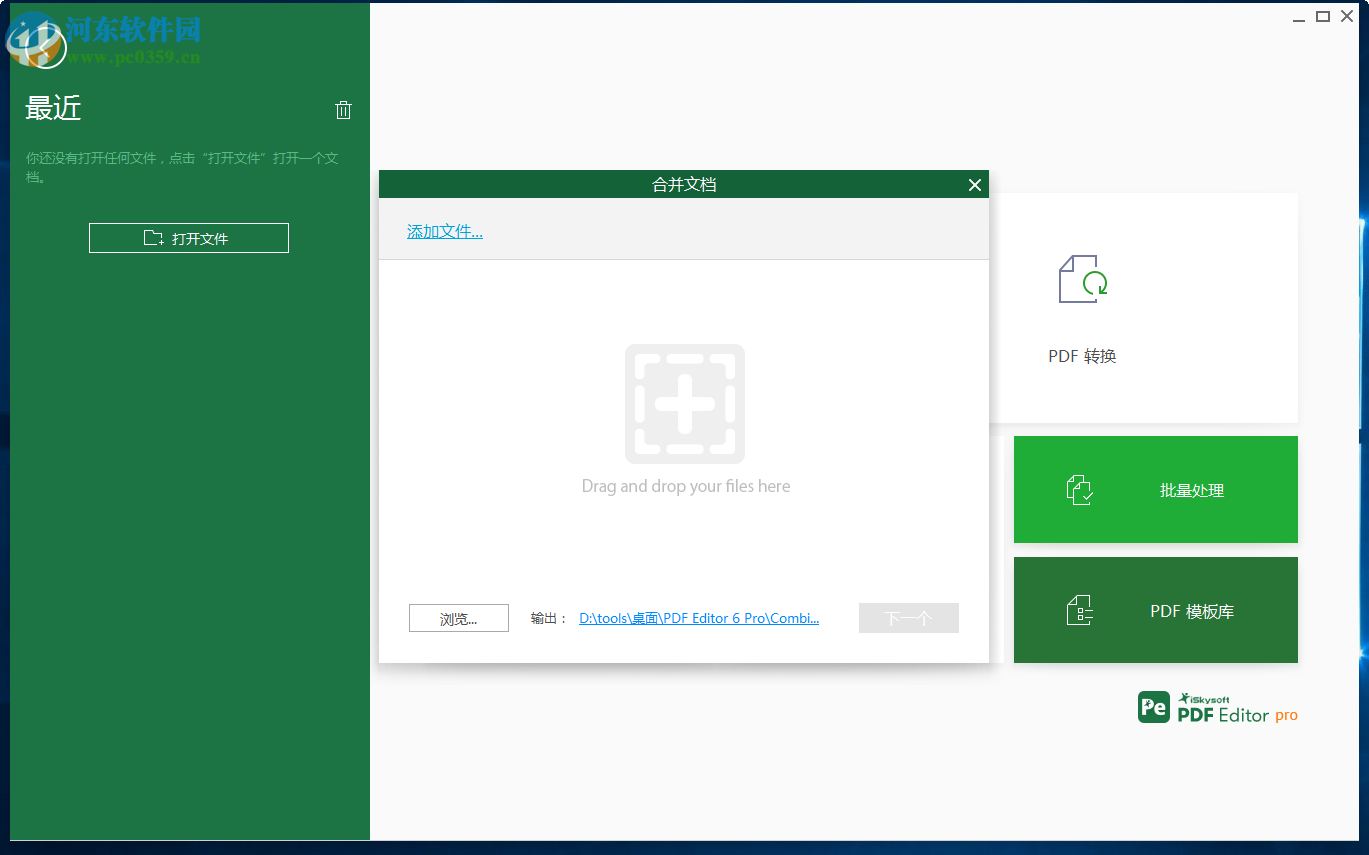Maximize the PDF Editor window

pos(1323,16)
